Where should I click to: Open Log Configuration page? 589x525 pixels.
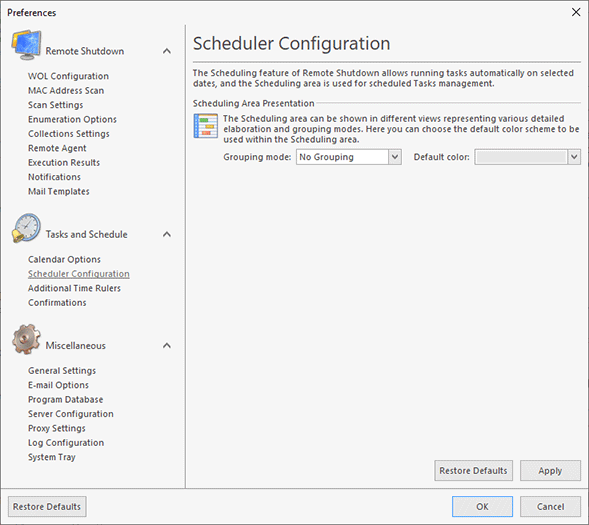coord(66,443)
